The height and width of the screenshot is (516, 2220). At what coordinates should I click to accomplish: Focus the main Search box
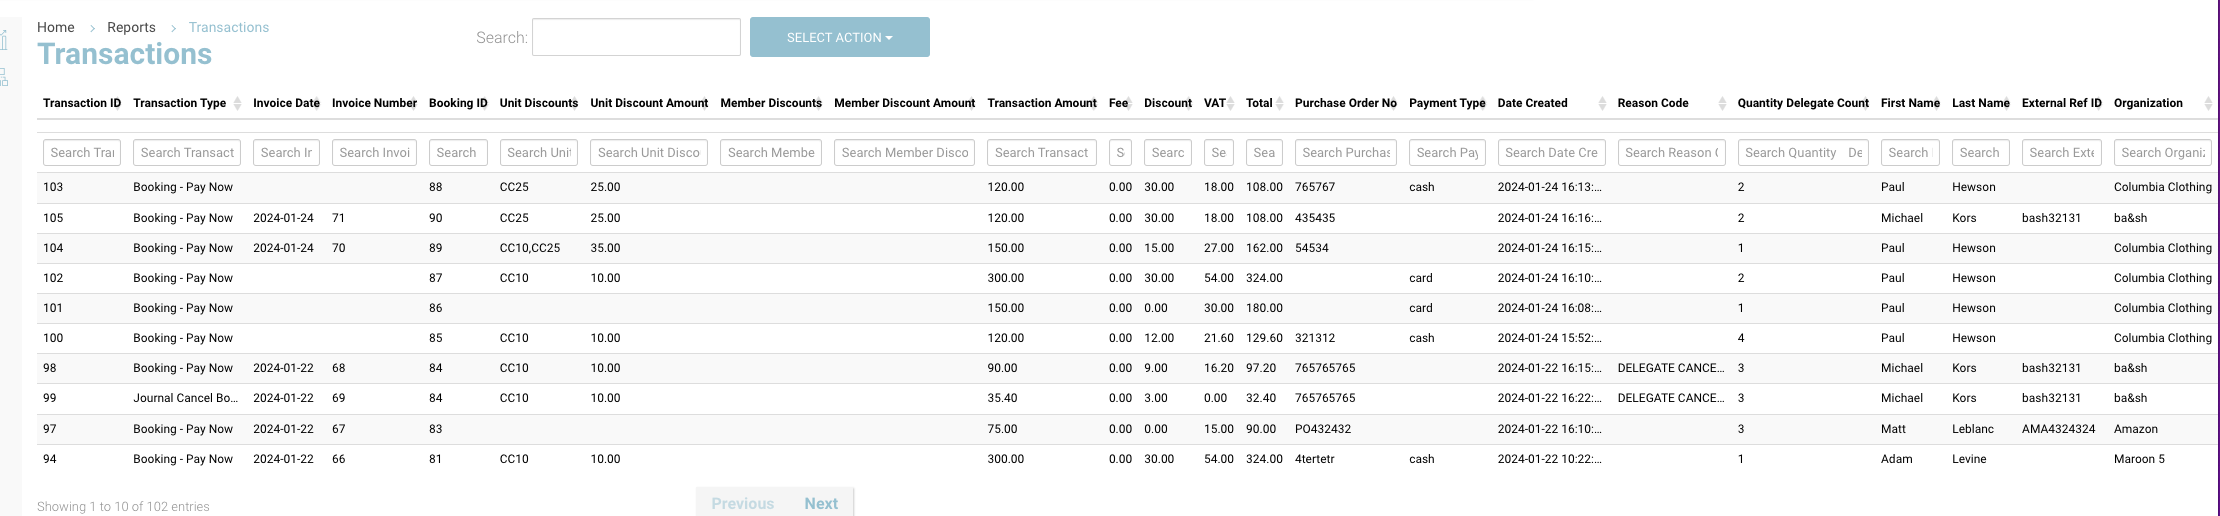point(636,37)
